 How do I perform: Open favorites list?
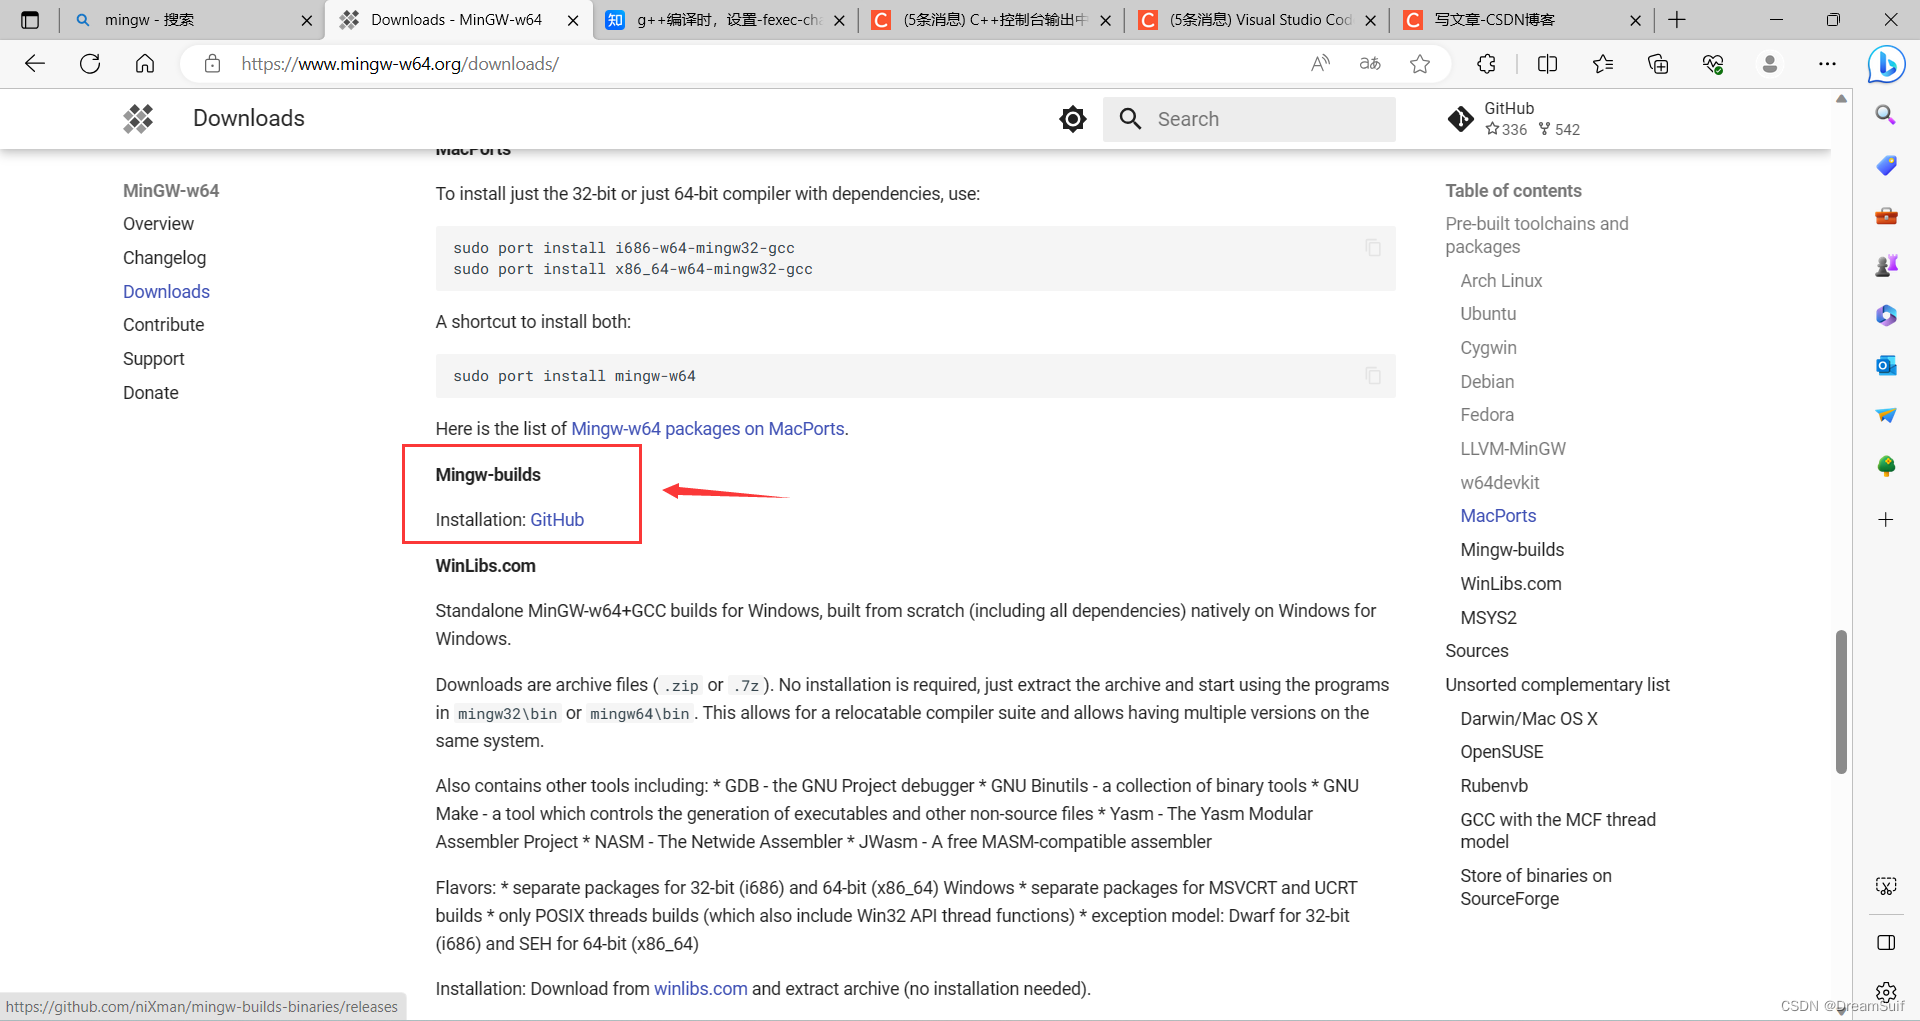[x=1603, y=64]
